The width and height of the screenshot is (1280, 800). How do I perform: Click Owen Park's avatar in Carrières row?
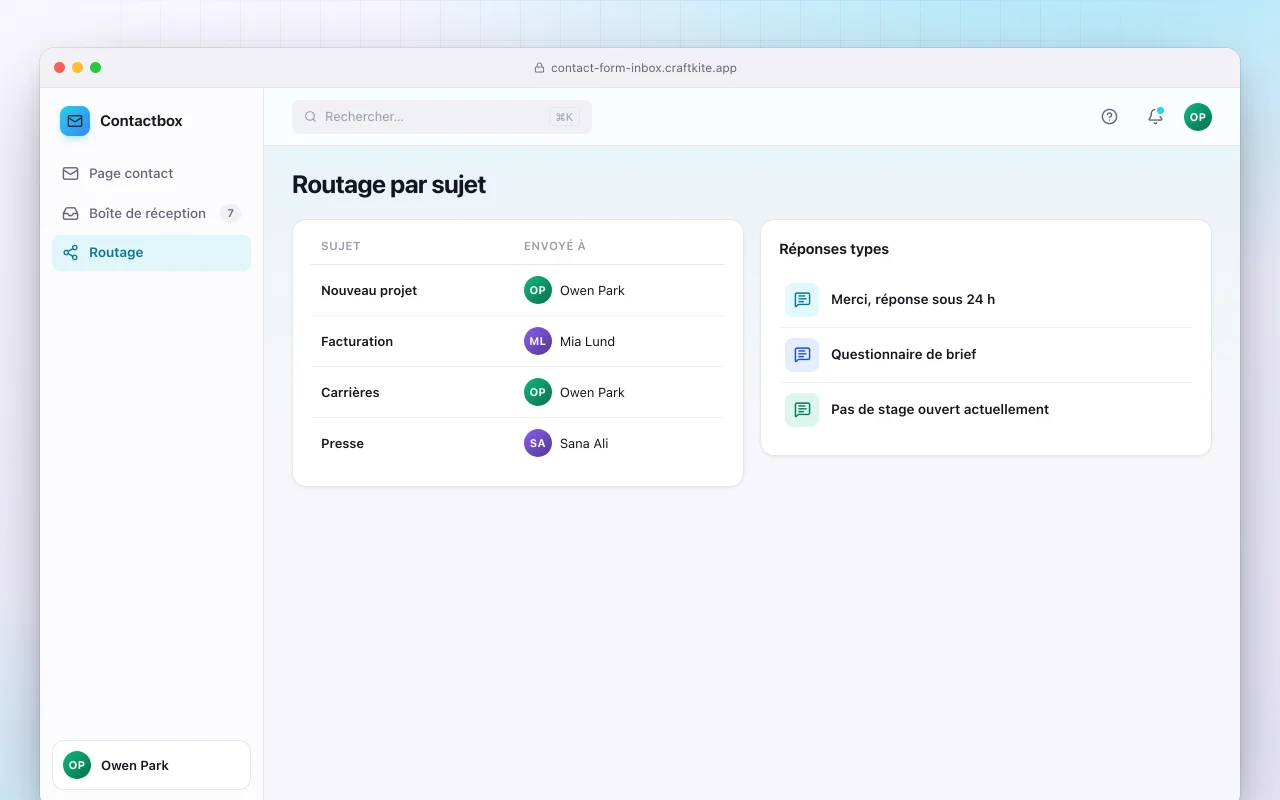pos(538,392)
